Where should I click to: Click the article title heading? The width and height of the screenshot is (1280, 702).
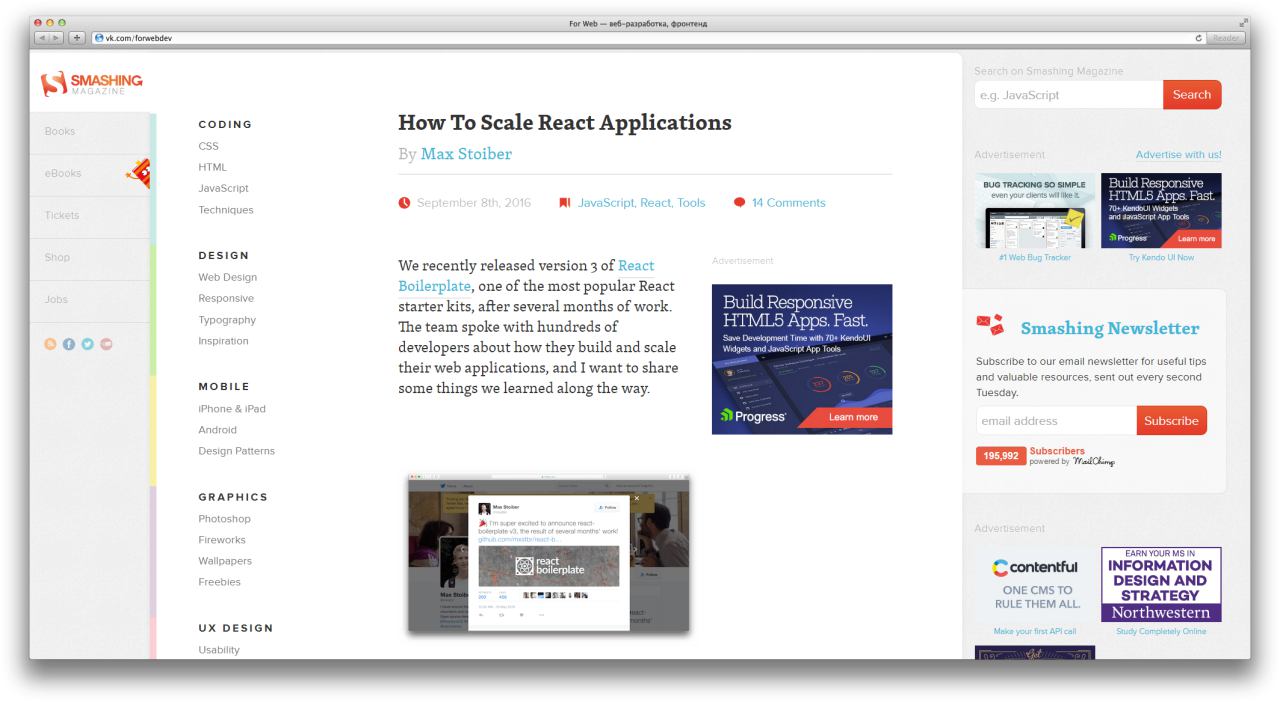(x=565, y=123)
